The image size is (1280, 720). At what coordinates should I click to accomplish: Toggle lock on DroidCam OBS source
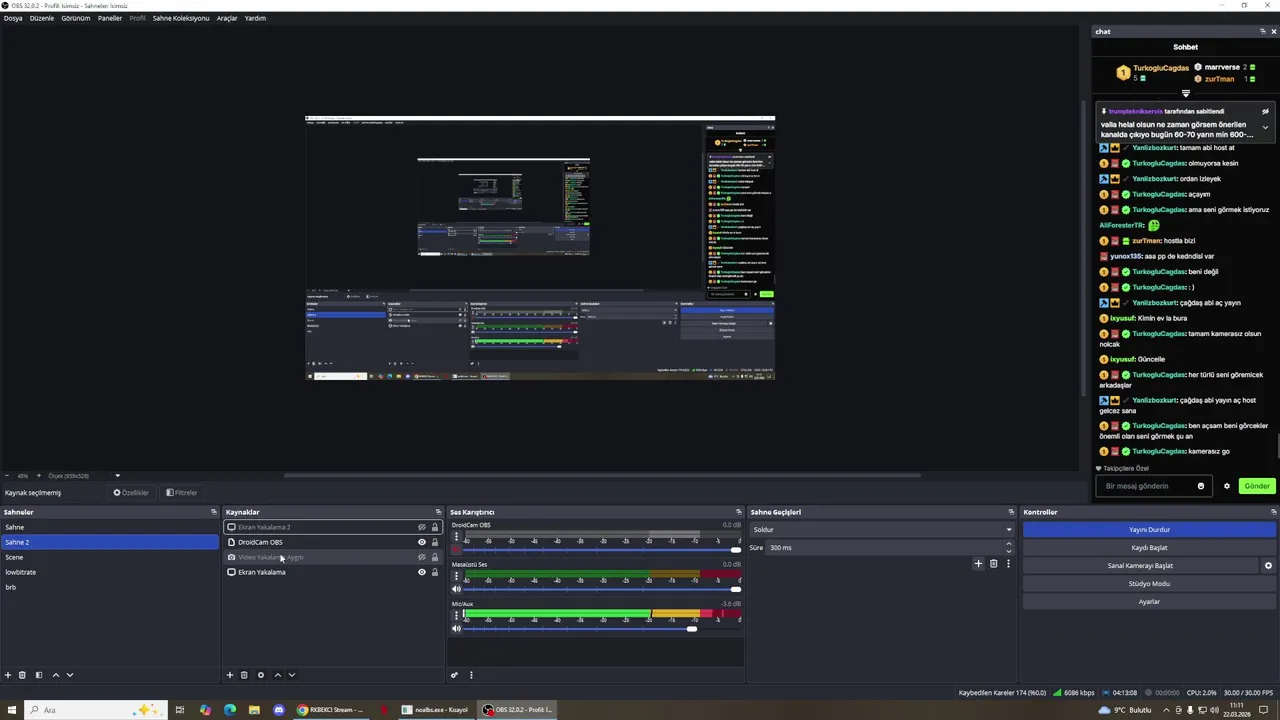tap(435, 542)
